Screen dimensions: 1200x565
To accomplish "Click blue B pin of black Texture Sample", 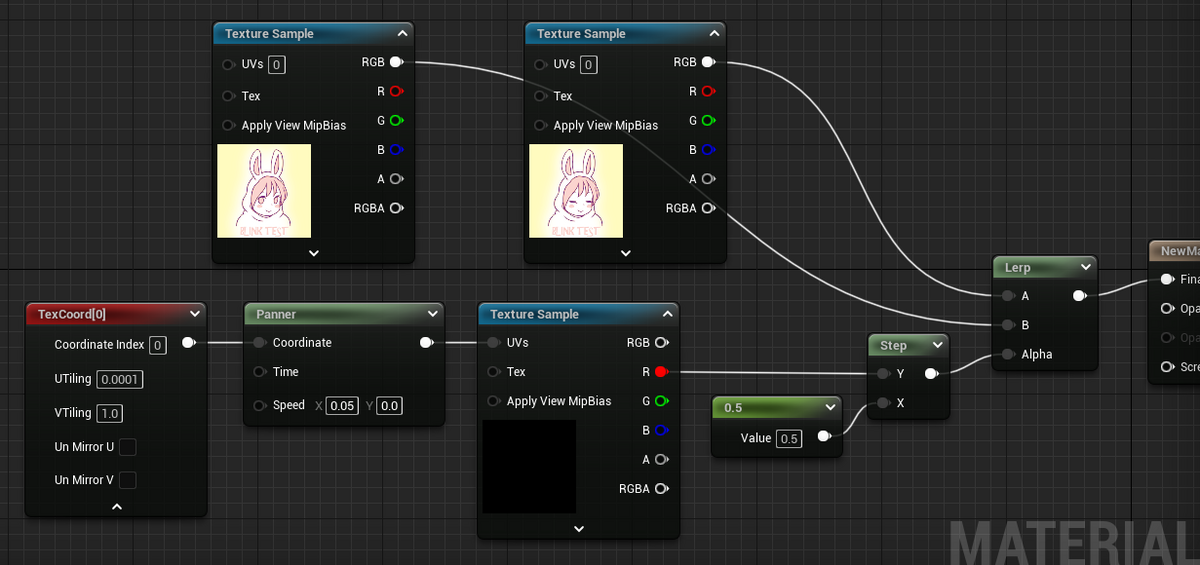I will pos(660,430).
